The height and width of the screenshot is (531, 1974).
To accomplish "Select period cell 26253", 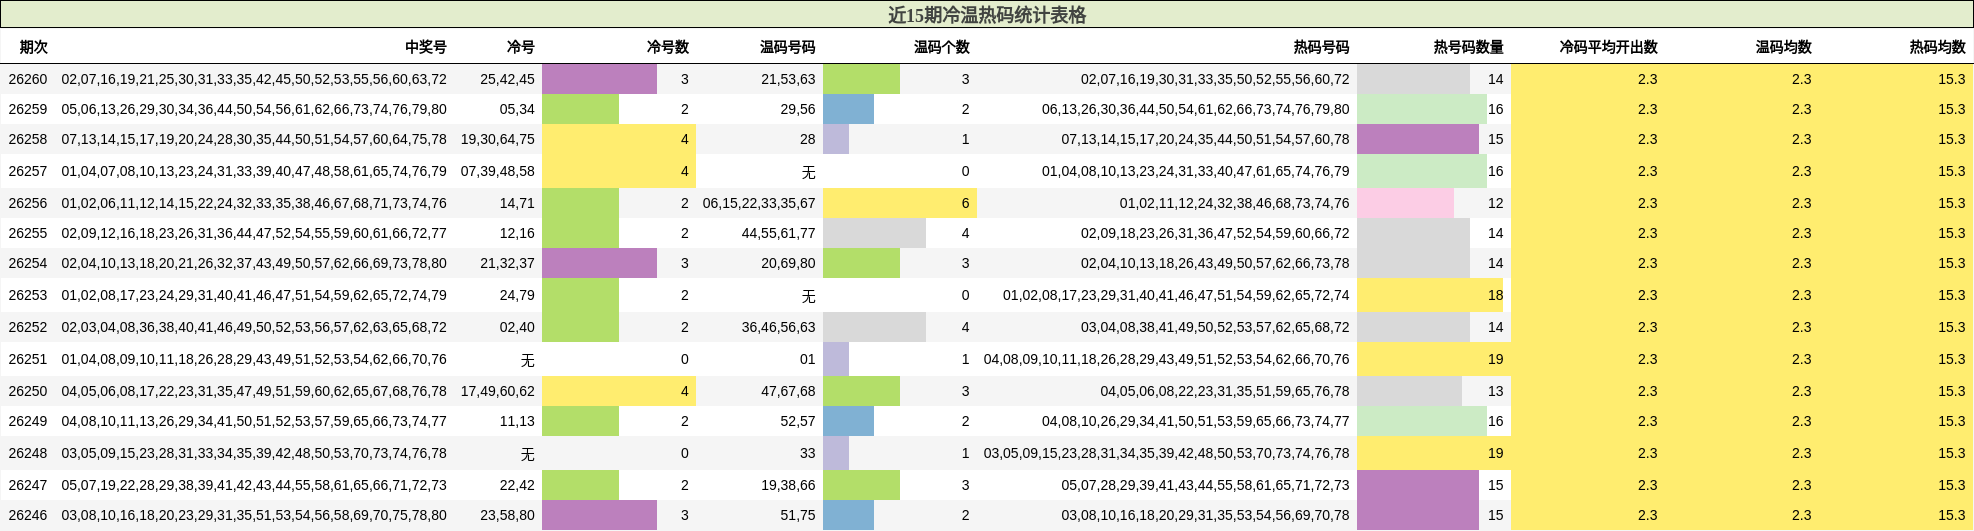I will [28, 295].
